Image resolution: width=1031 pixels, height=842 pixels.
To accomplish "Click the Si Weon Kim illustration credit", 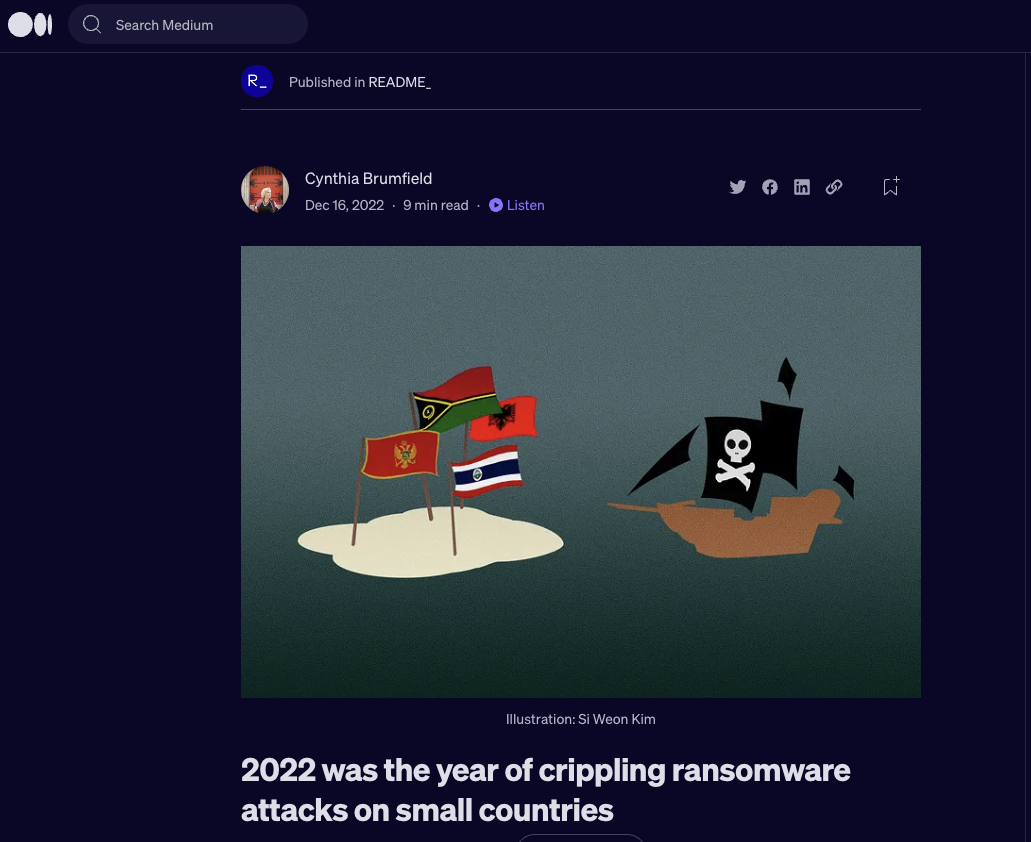I will 580,718.
